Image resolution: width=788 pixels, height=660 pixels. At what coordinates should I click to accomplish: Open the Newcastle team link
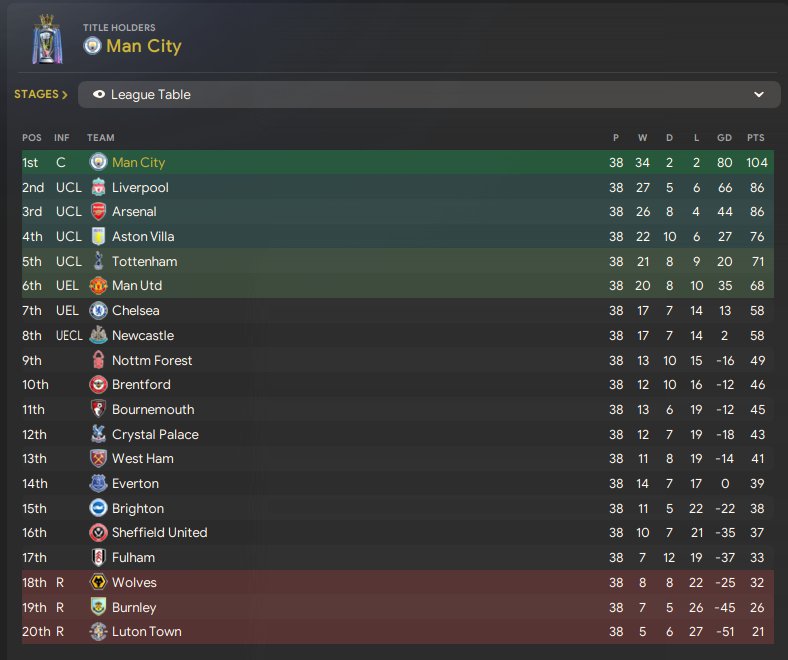pyautogui.click(x=143, y=335)
